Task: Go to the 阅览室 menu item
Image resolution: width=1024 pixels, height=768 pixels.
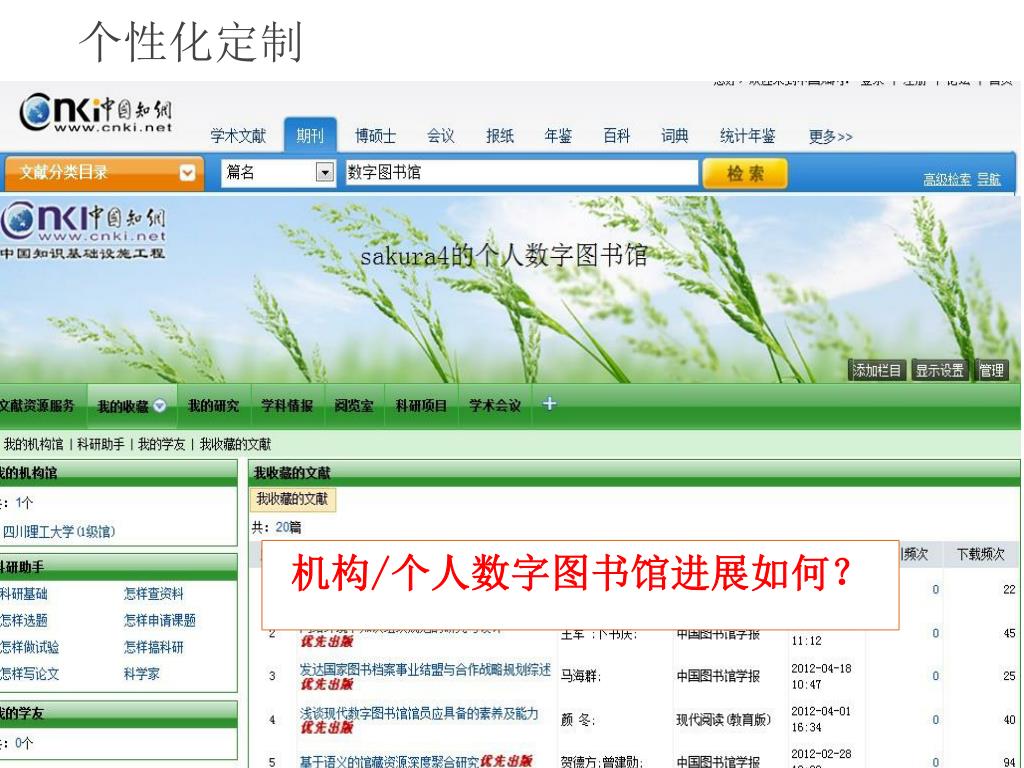Action: click(x=354, y=406)
